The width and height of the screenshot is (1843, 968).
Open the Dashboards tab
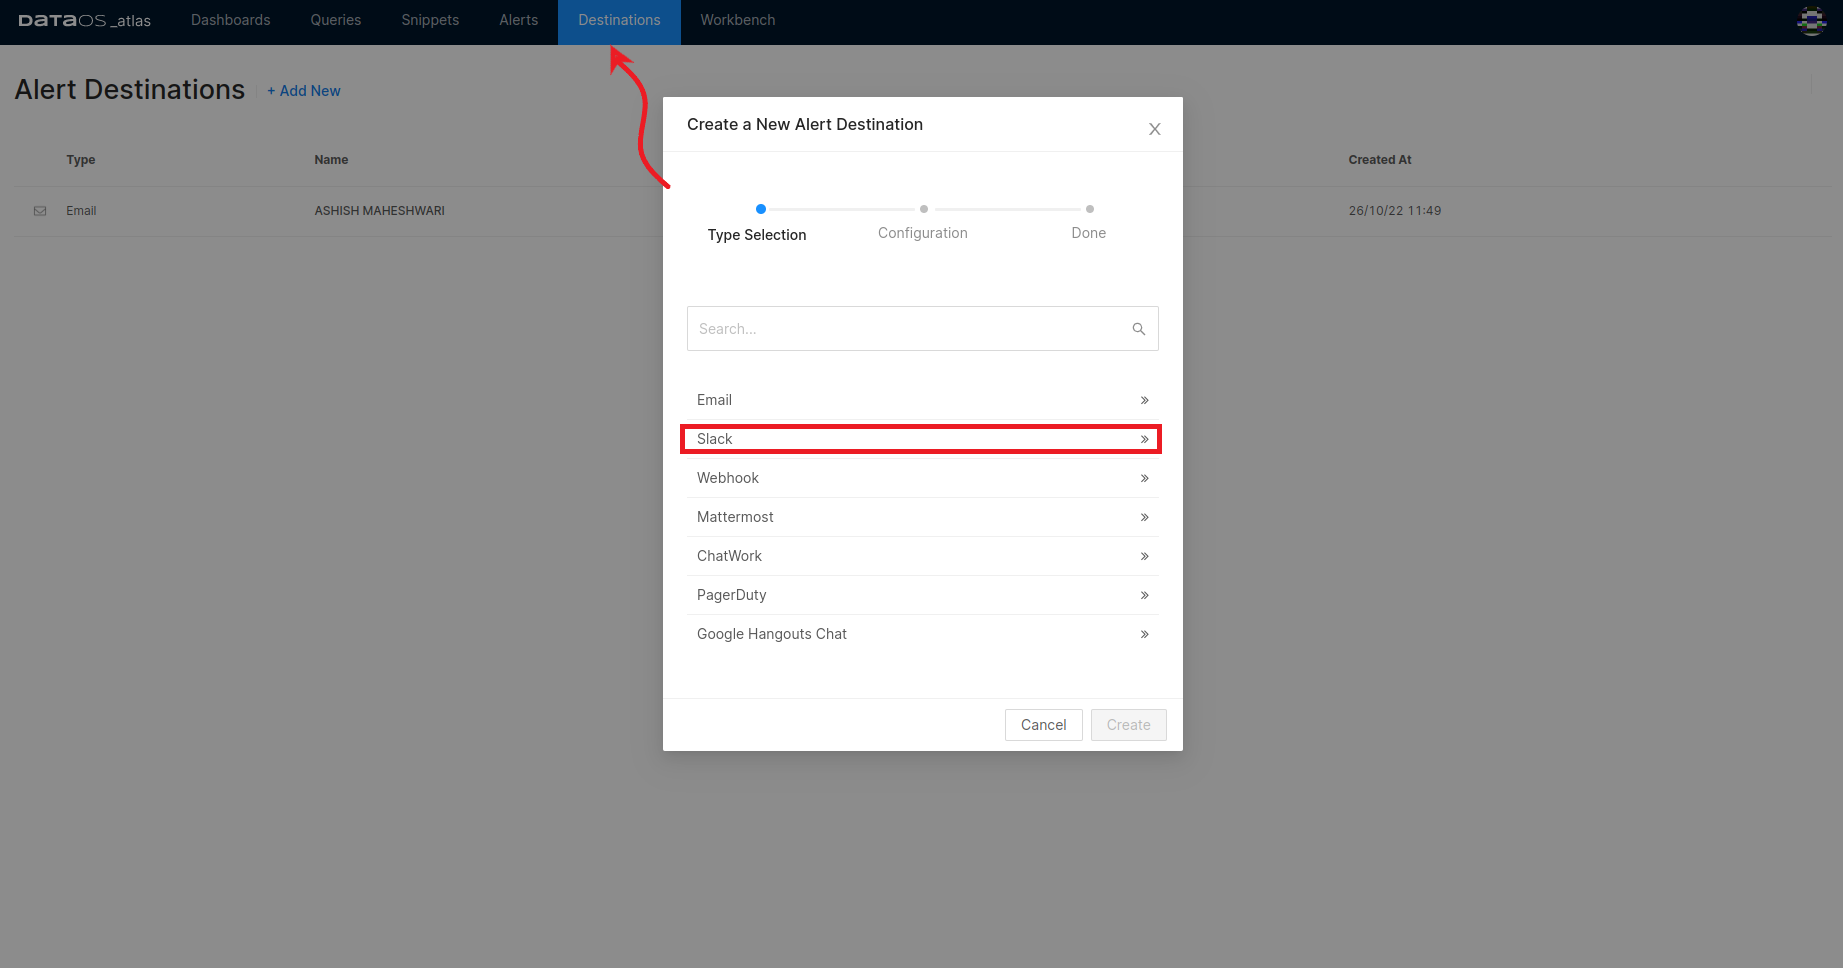coord(231,20)
